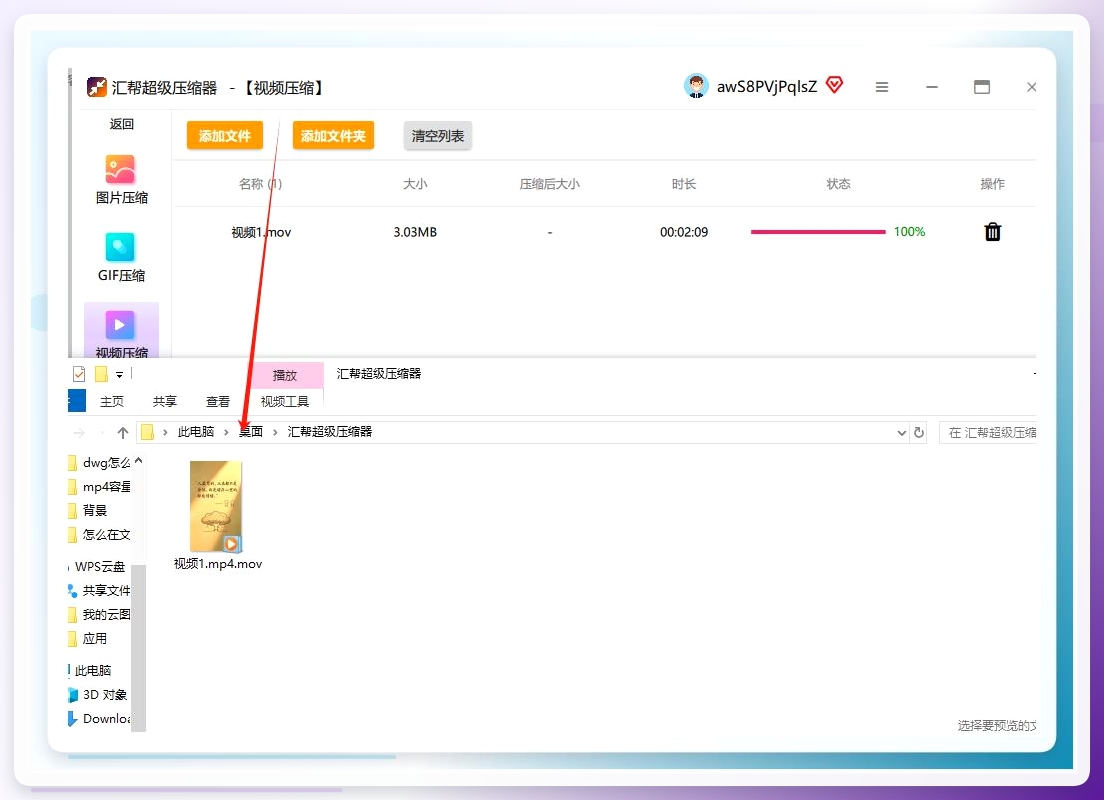Click the 100% compression progress bar
This screenshot has height=800, width=1104.
818,232
